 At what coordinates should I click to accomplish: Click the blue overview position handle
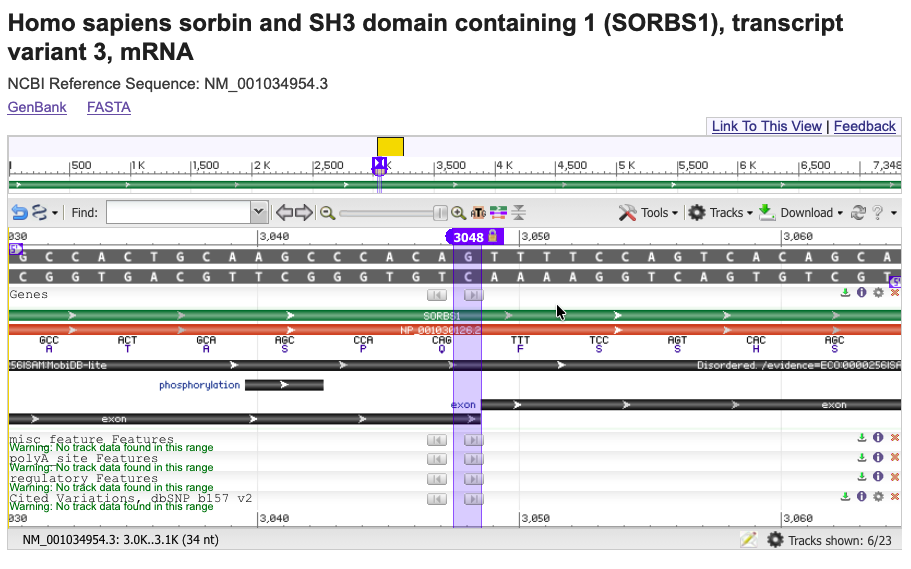(x=379, y=166)
